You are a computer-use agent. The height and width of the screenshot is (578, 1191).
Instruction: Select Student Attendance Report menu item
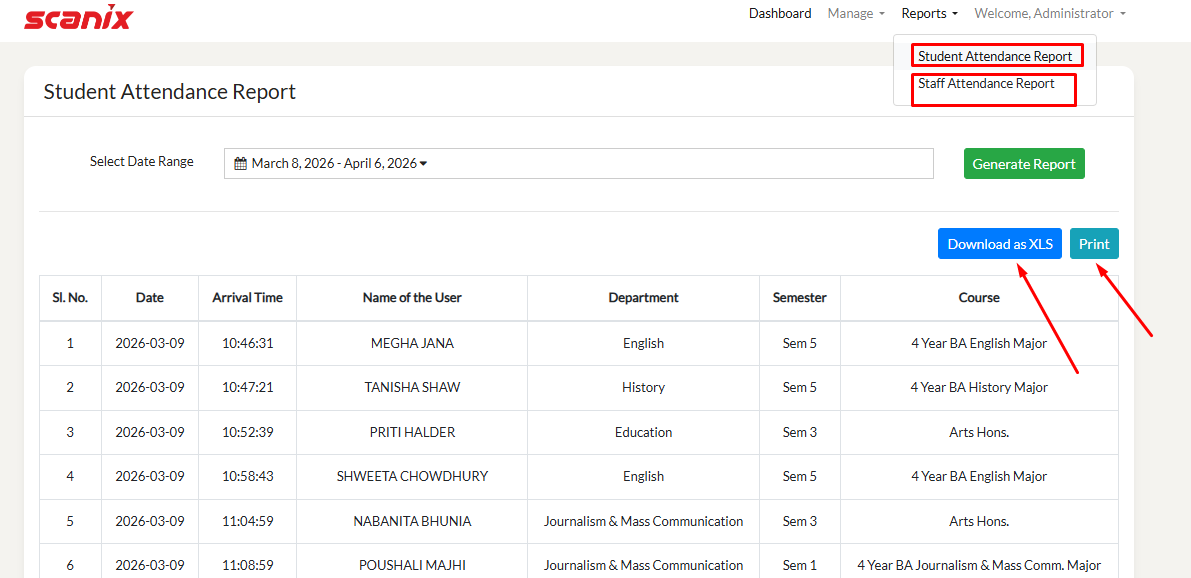click(x=995, y=57)
